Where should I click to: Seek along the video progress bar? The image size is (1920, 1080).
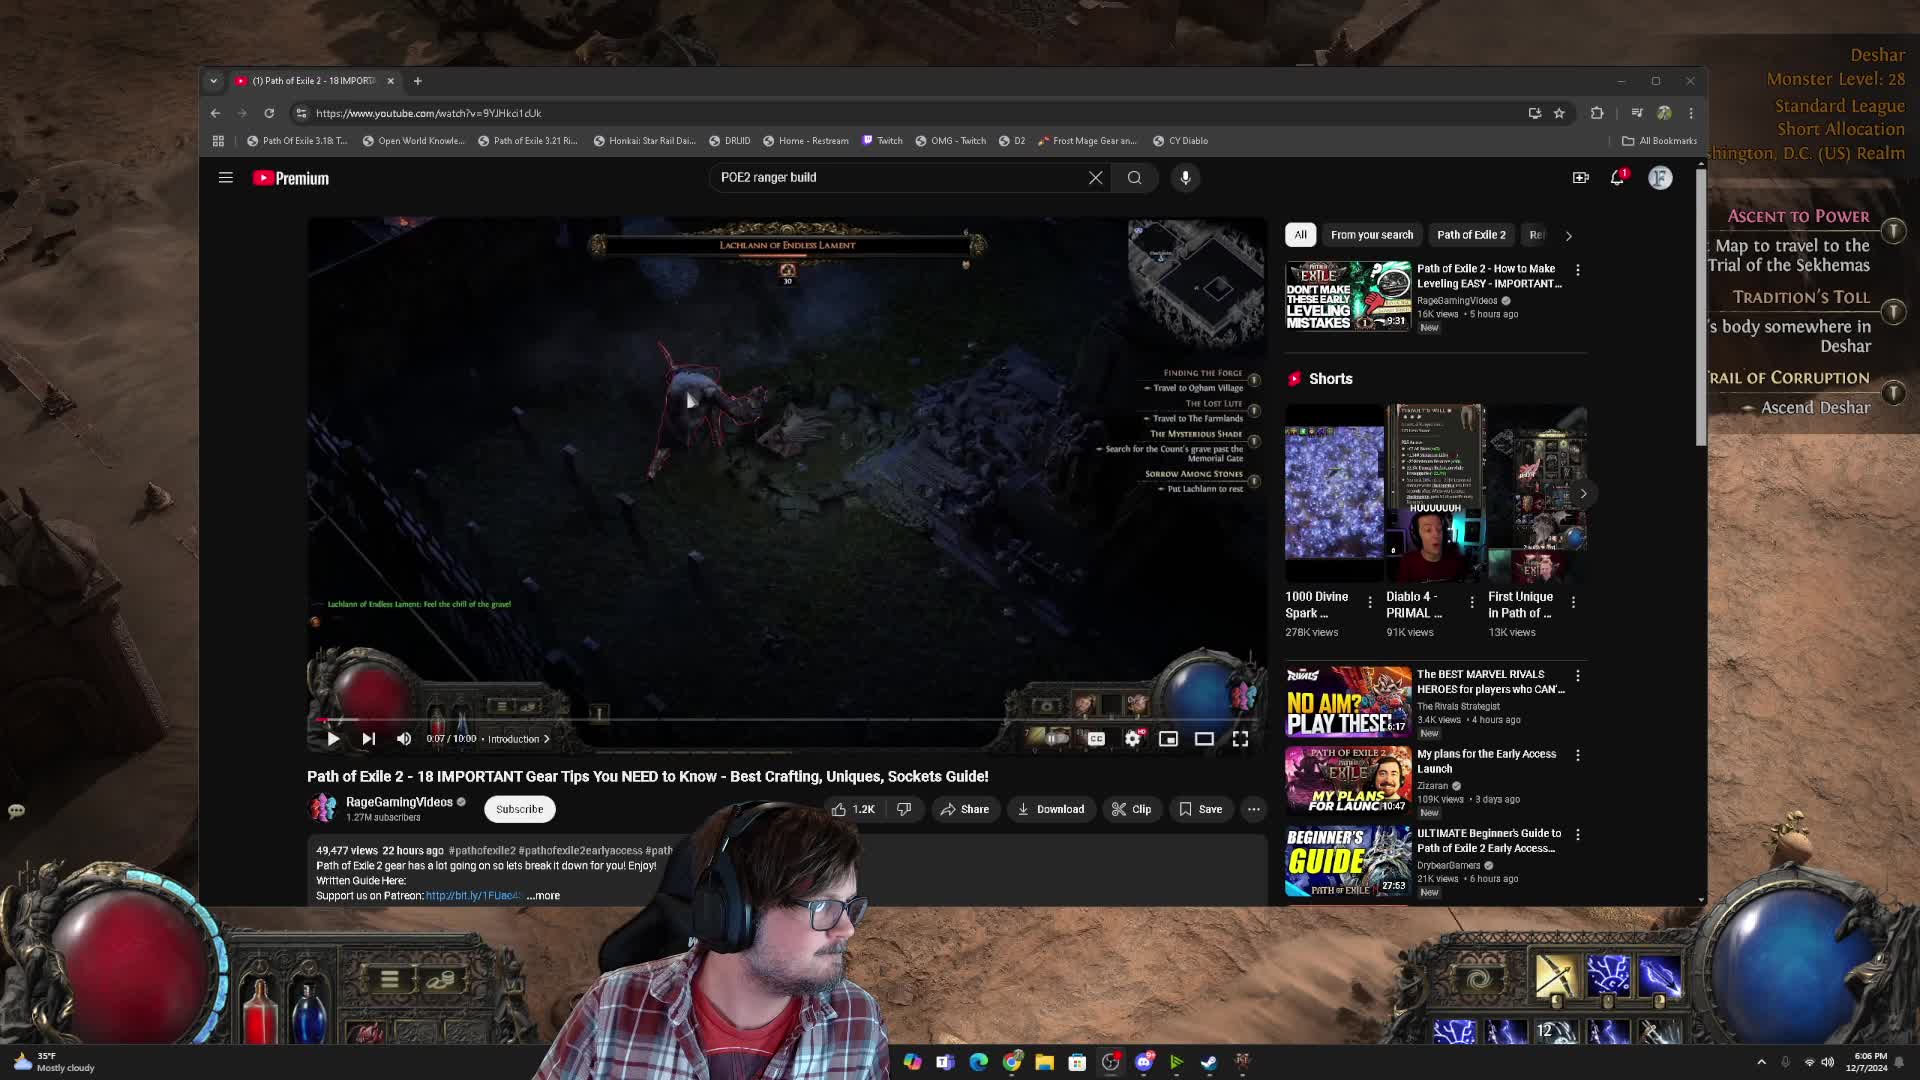point(787,719)
